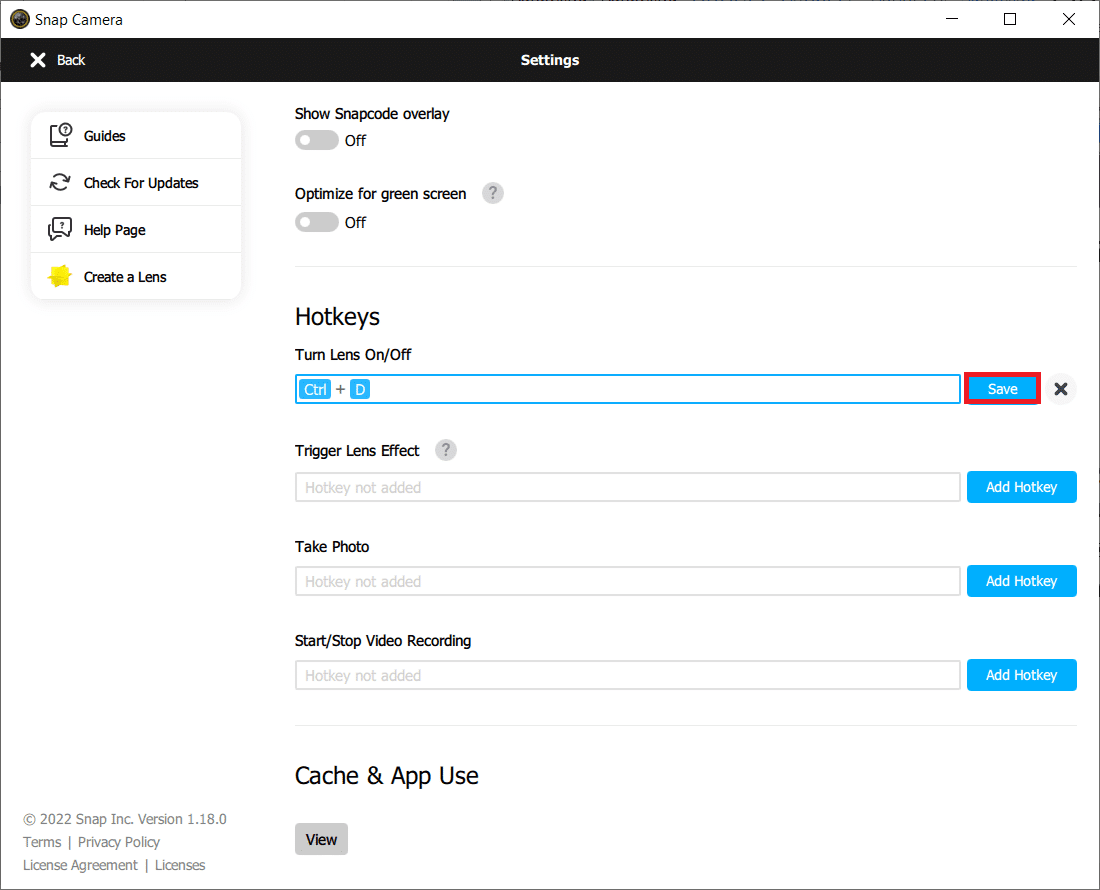Click the Turn Lens On/Off hotkey field
The image size is (1100, 890).
(x=660, y=389)
